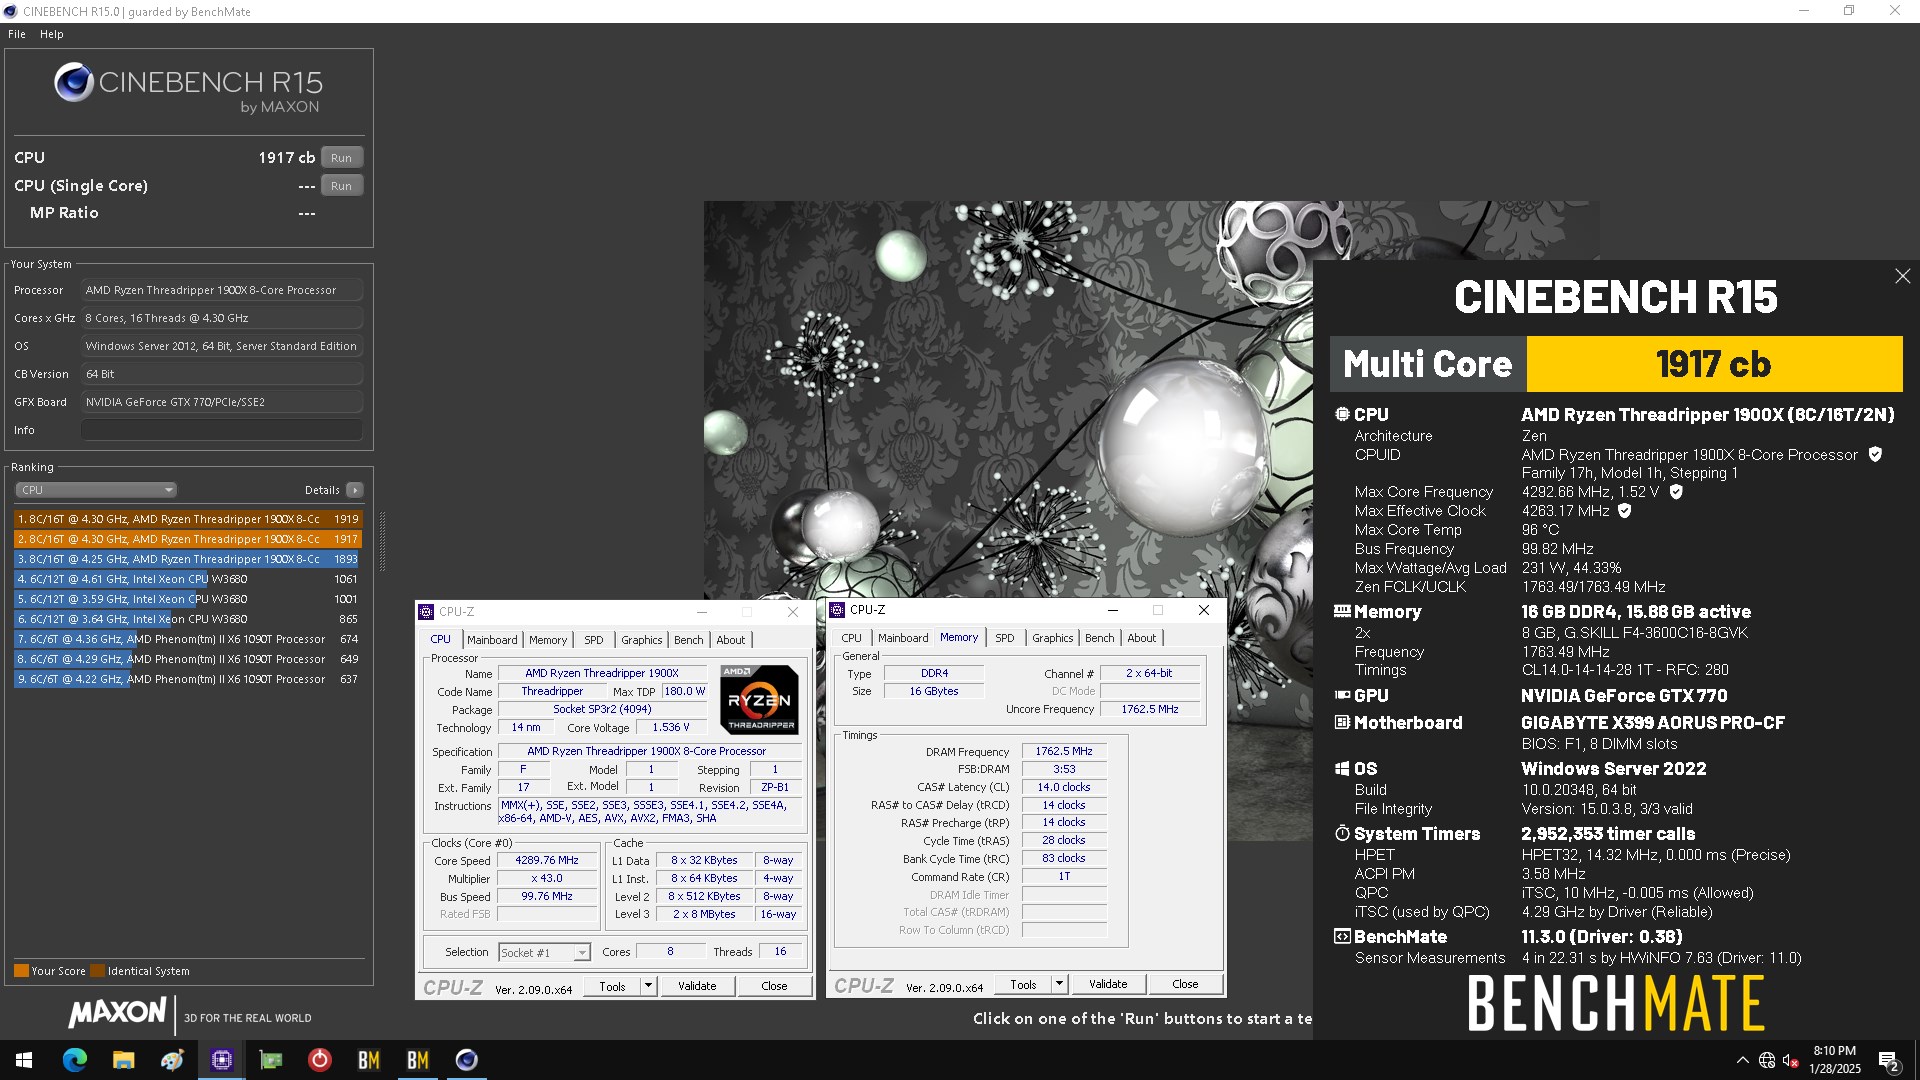
Task: Show hidden tray icons chevron
Action: click(1742, 1061)
